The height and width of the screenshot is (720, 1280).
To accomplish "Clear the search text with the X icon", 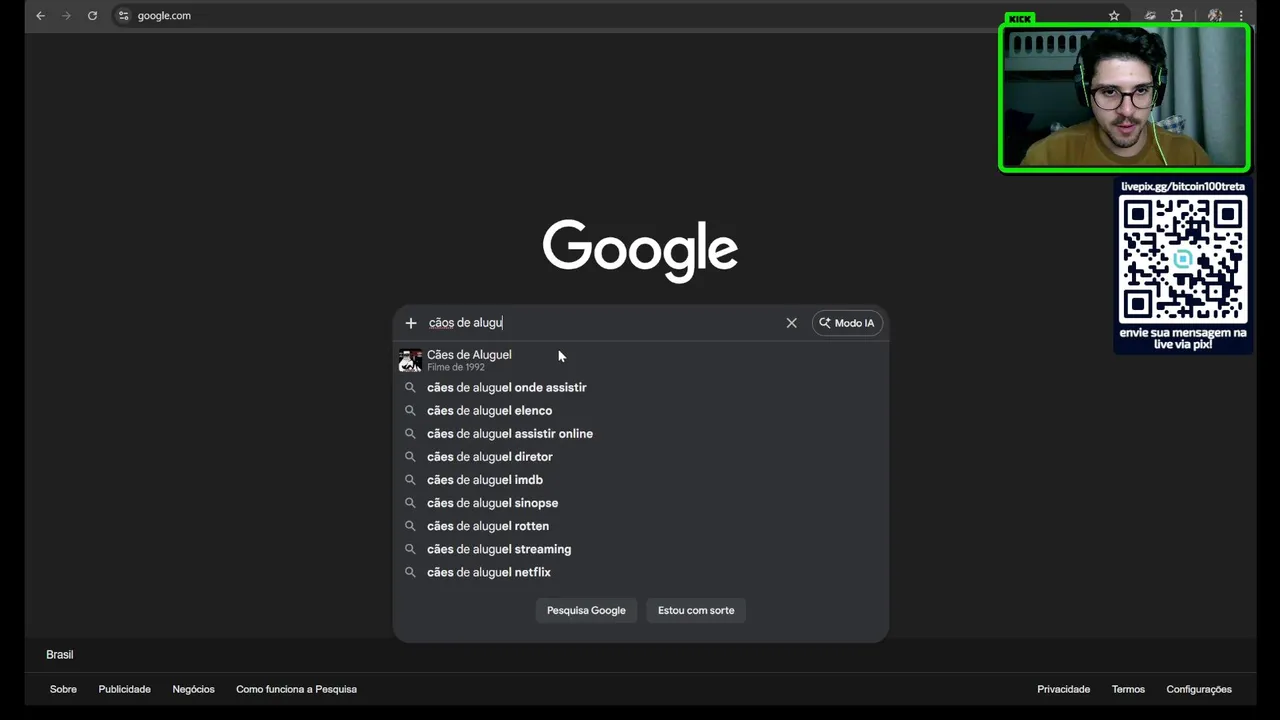I will [791, 323].
